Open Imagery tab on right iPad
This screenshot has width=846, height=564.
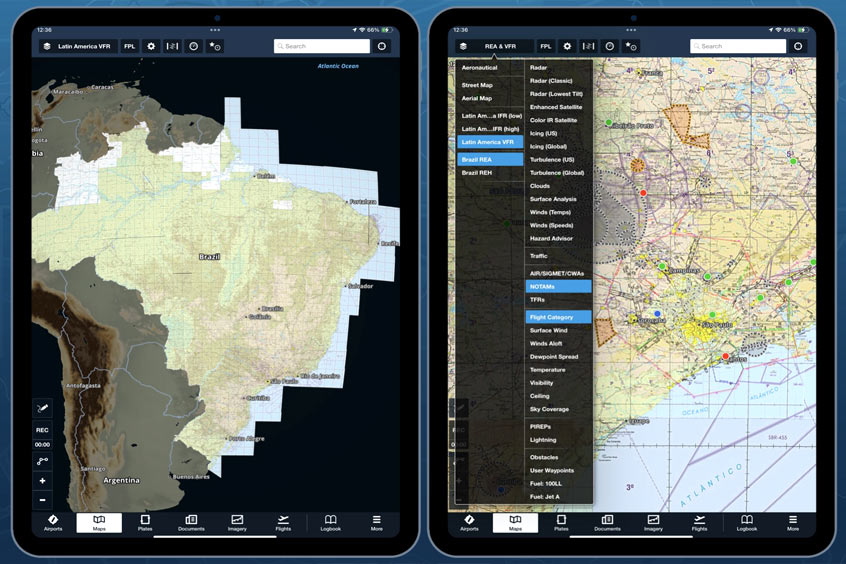point(653,522)
